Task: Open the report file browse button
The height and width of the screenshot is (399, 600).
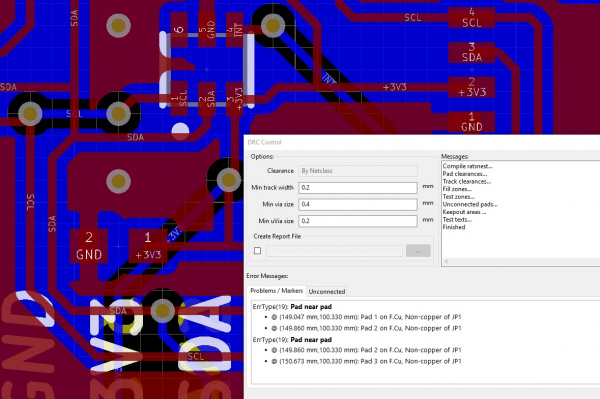Action: tap(418, 251)
